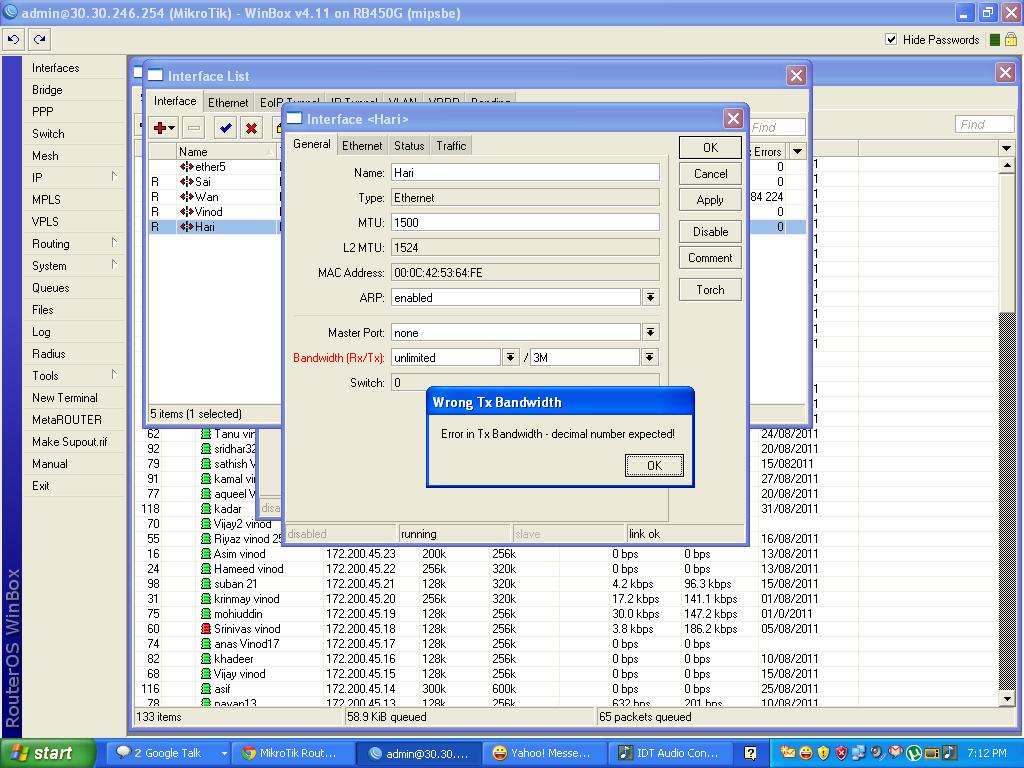Click the Apply button
The height and width of the screenshot is (768, 1024).
[x=710, y=200]
